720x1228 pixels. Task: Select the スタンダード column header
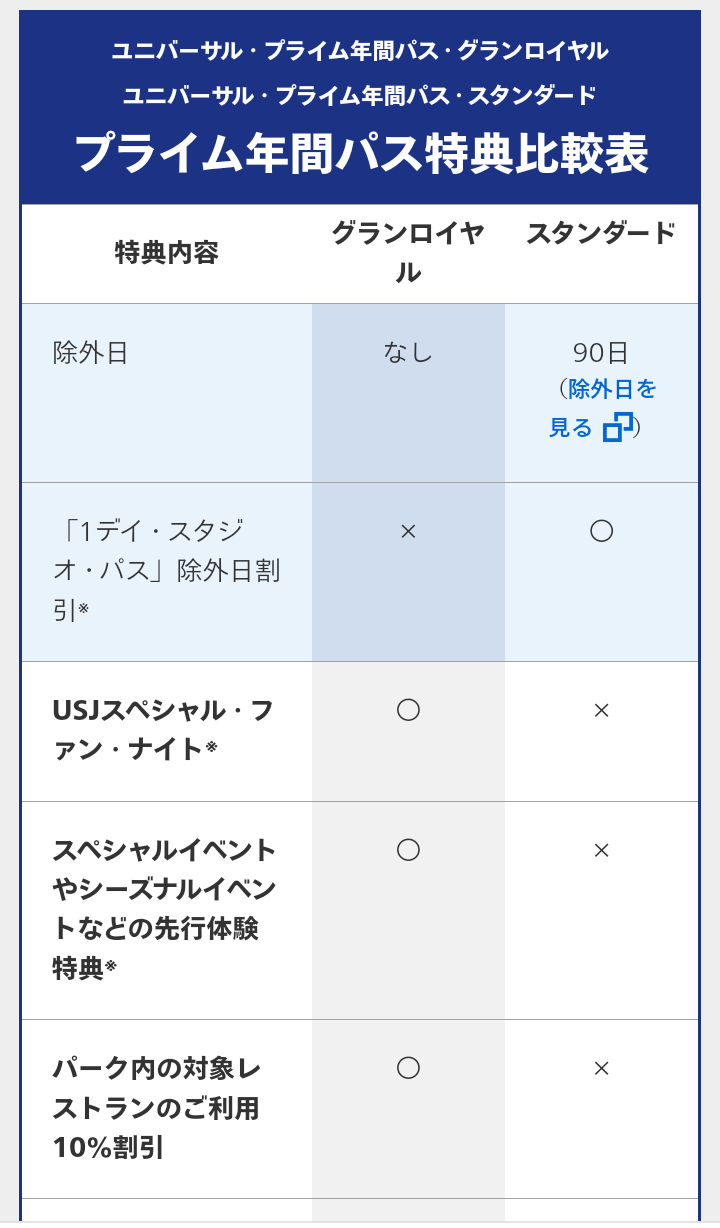pyautogui.click(x=601, y=234)
